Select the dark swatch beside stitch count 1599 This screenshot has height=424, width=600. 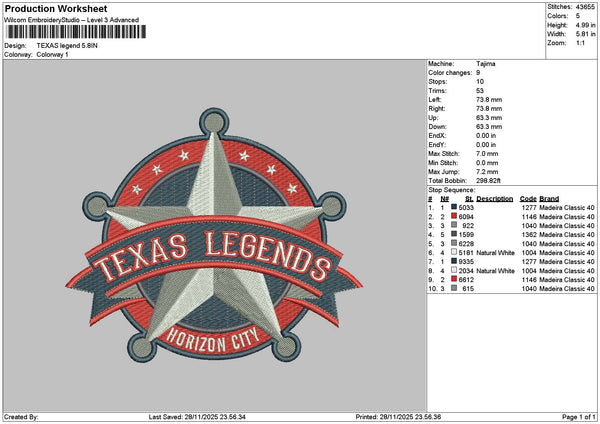[454, 234]
